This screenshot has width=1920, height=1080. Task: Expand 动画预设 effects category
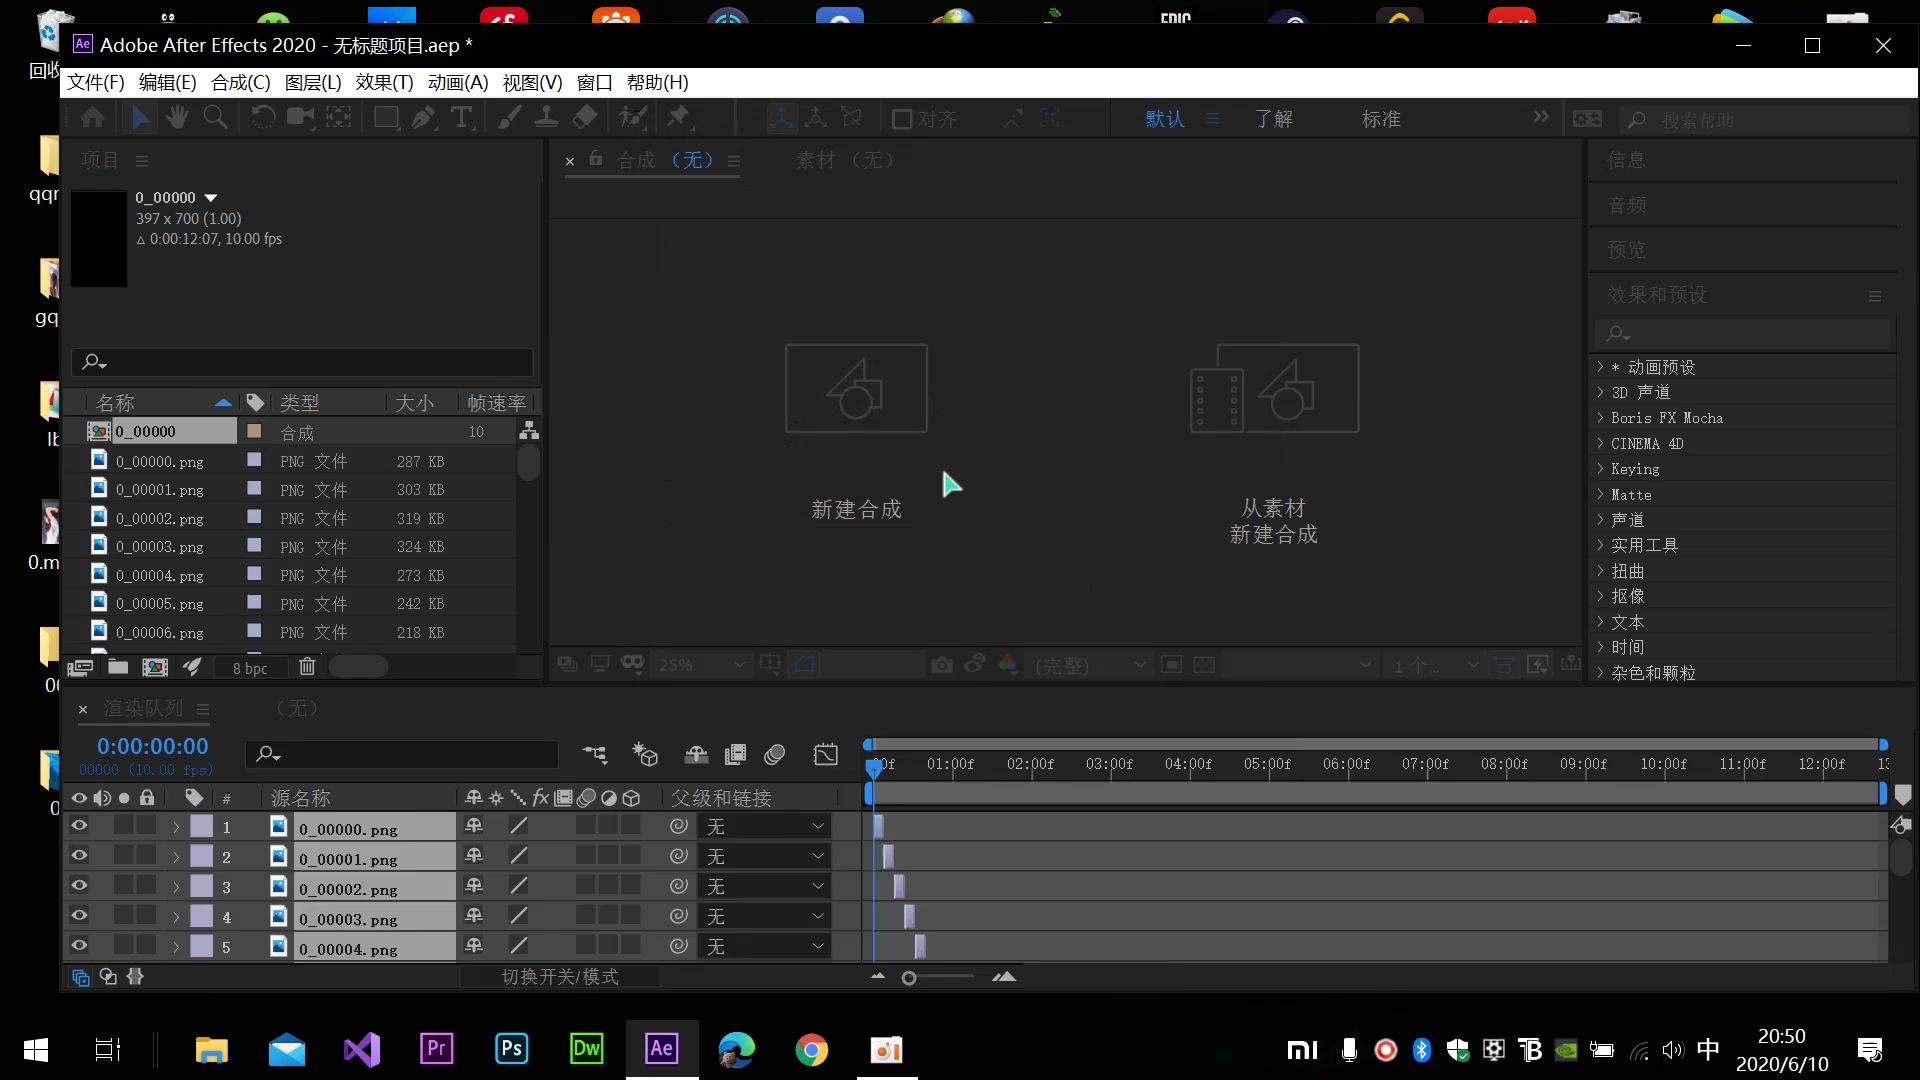click(x=1600, y=367)
